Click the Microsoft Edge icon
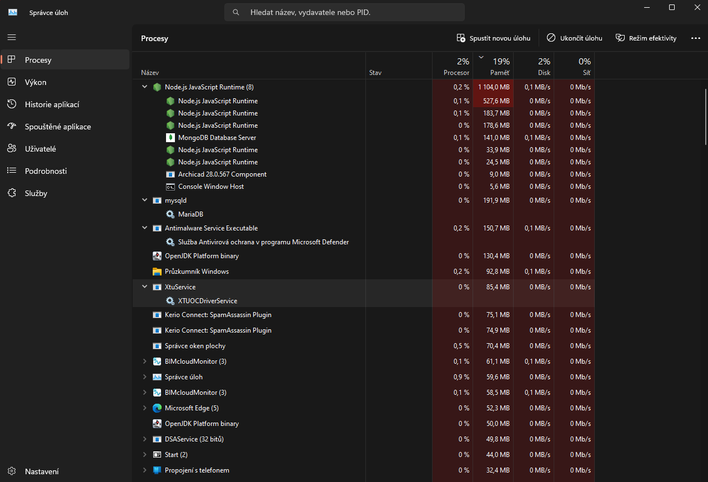This screenshot has width=708, height=482. pyautogui.click(x=157, y=408)
